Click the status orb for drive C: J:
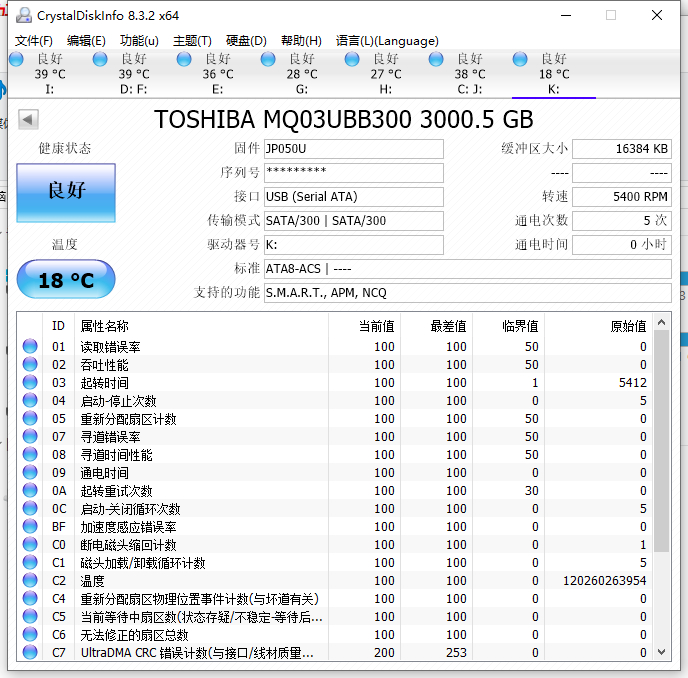Screen dimensions: 688x678 [x=436, y=59]
